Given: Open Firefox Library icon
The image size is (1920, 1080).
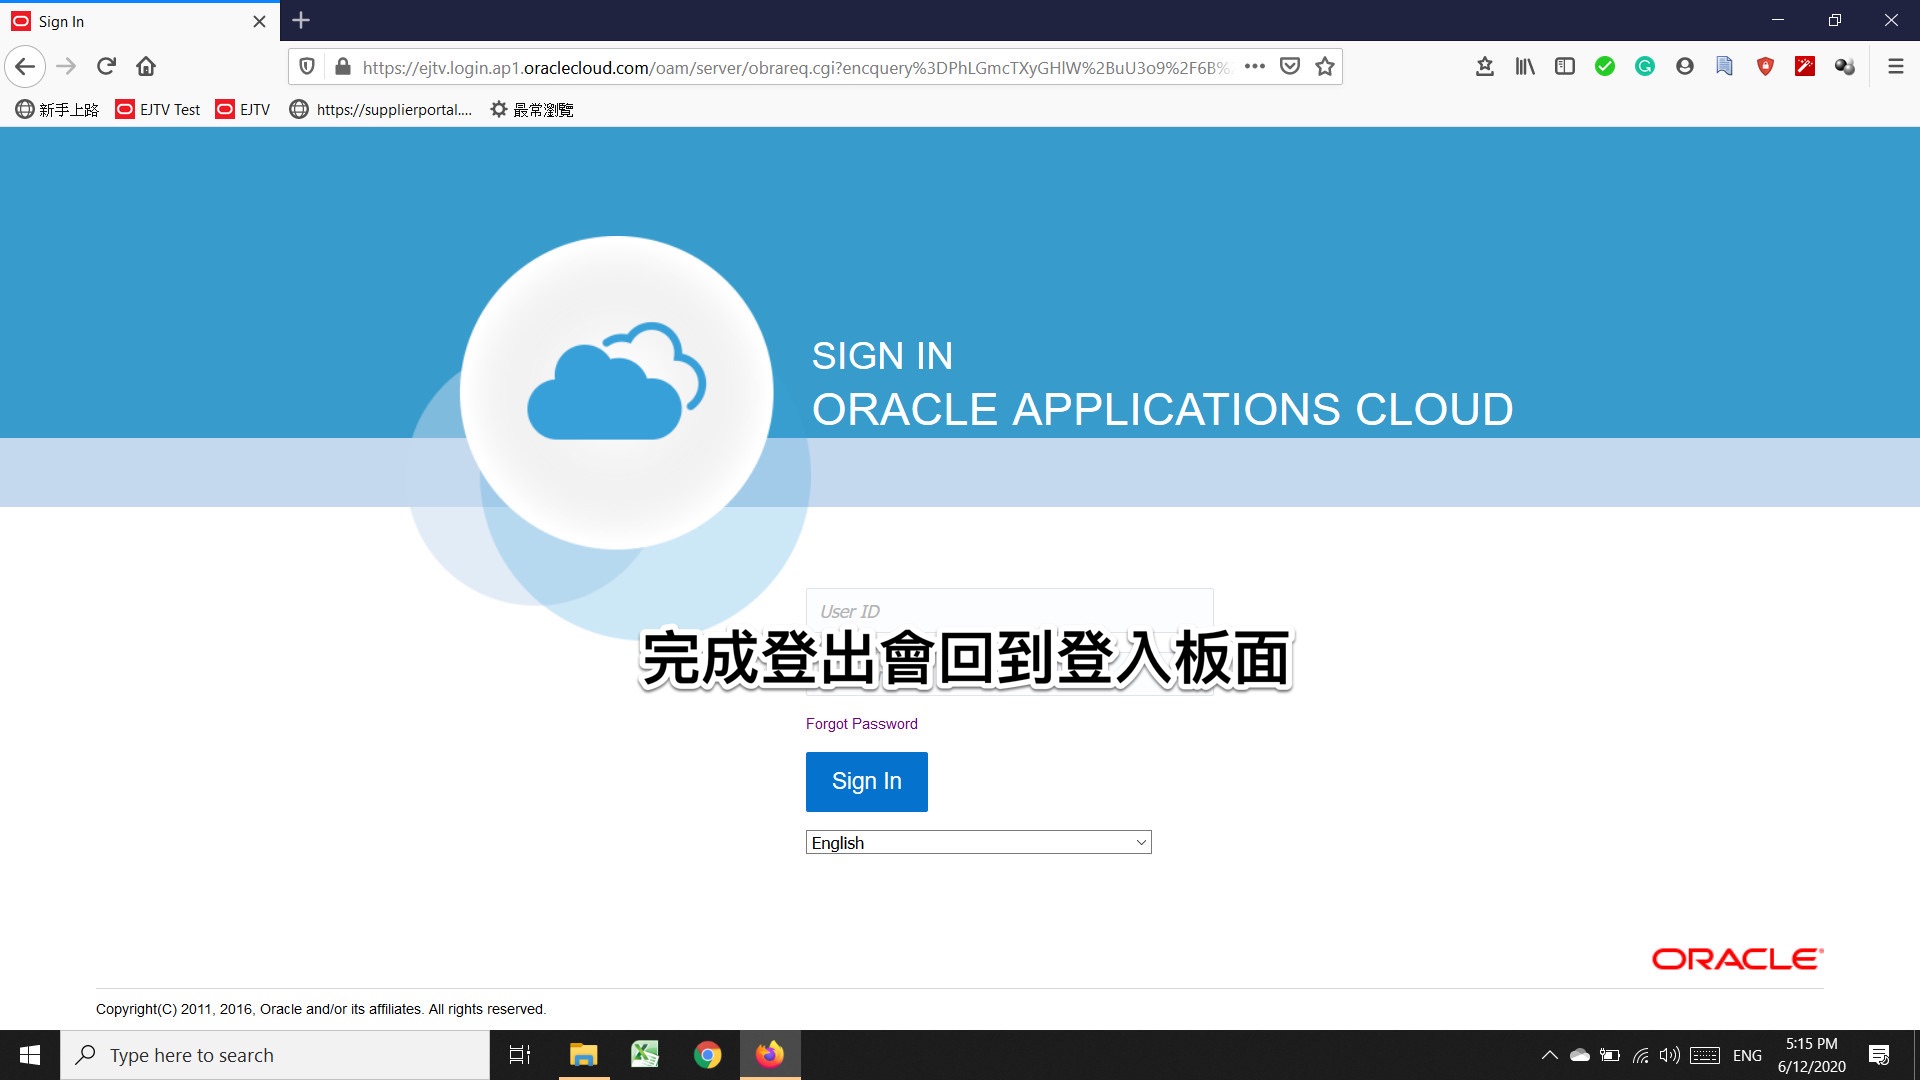Looking at the screenshot, I should 1525,67.
